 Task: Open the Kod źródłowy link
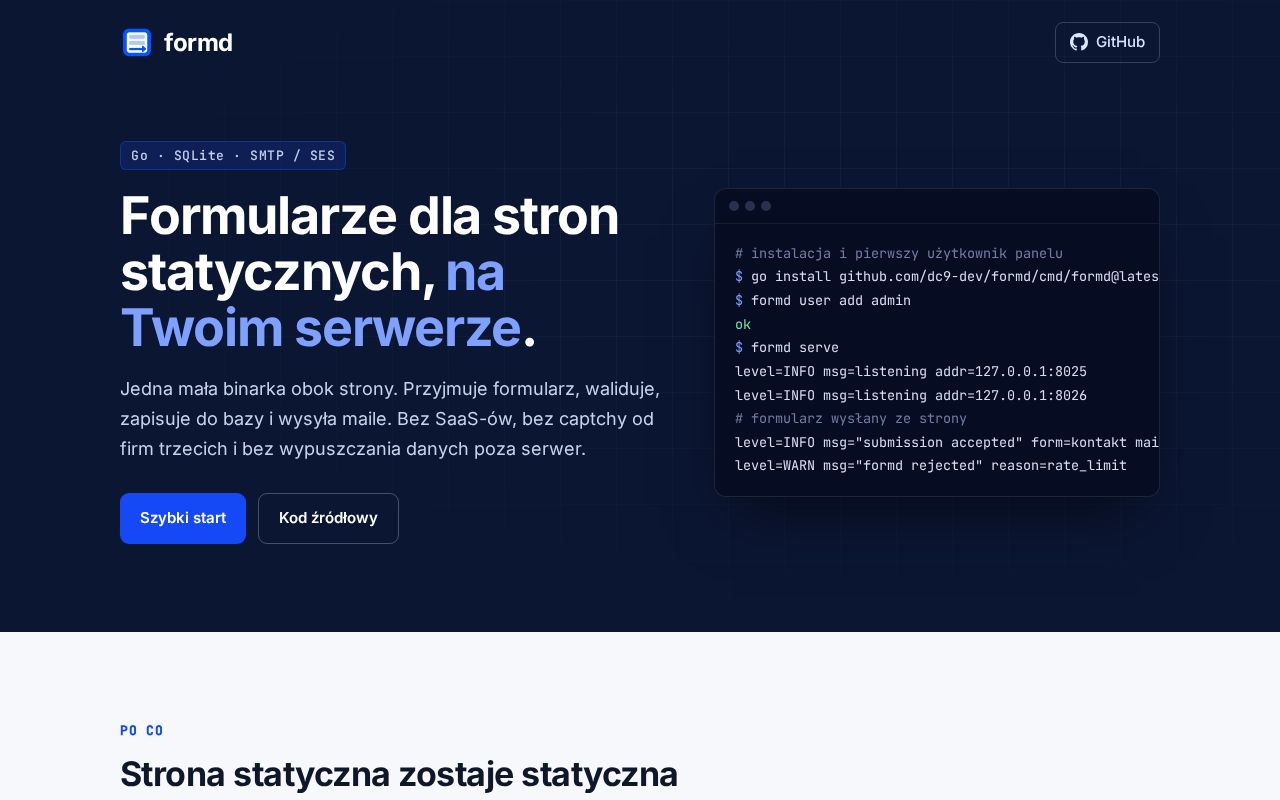[328, 518]
